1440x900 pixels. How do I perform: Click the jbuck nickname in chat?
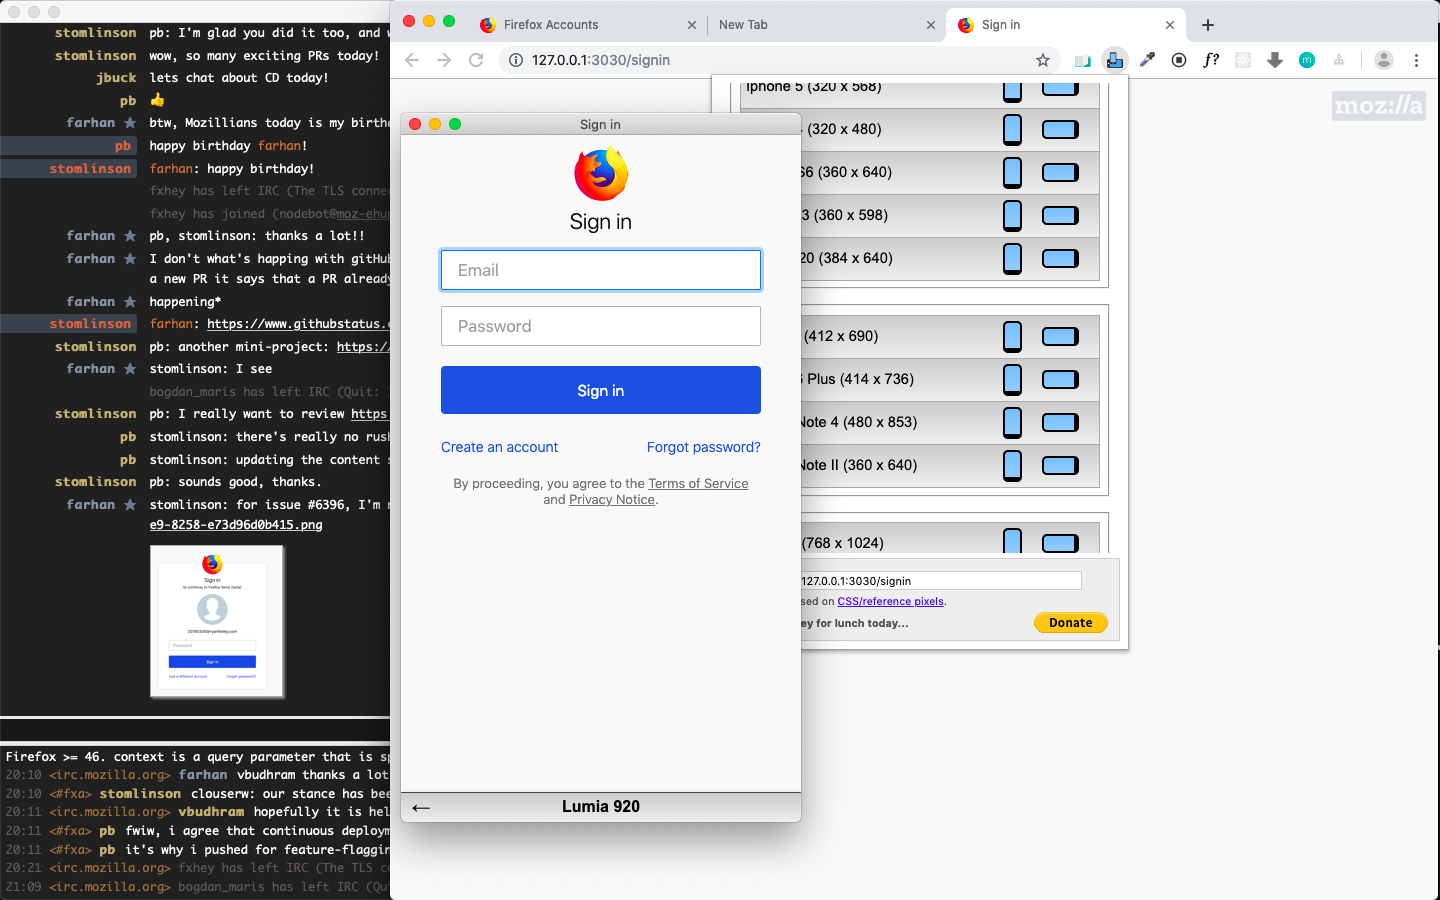[x=116, y=77]
